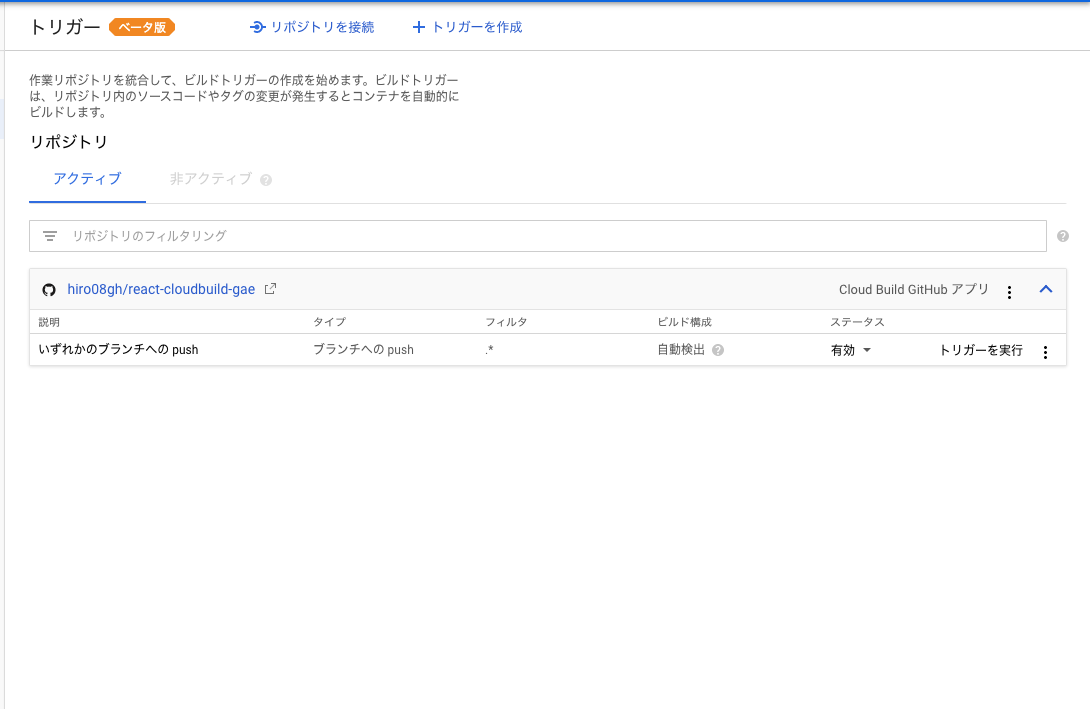
Task: Click リポジトリを接続 link
Action: click(322, 27)
